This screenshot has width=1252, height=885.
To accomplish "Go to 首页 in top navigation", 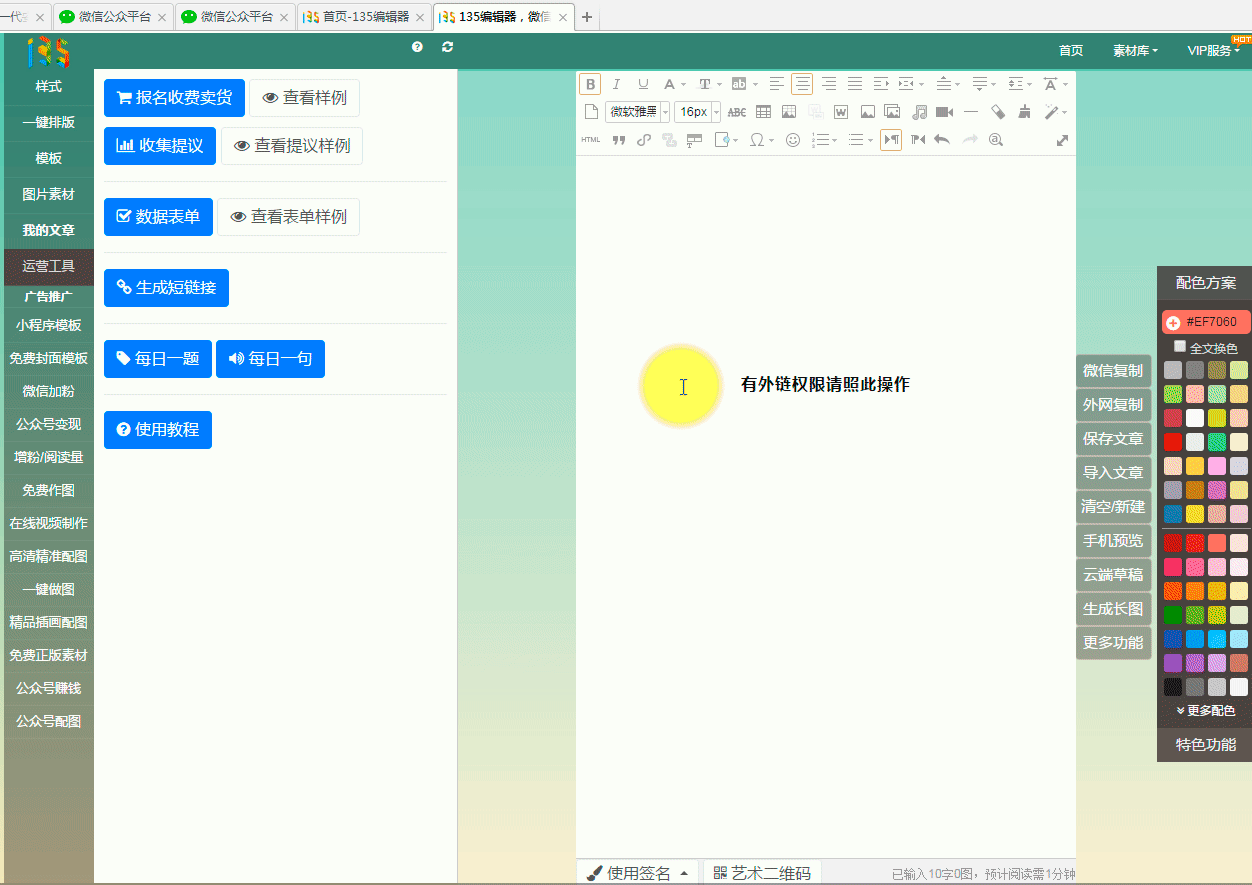I will 1071,51.
